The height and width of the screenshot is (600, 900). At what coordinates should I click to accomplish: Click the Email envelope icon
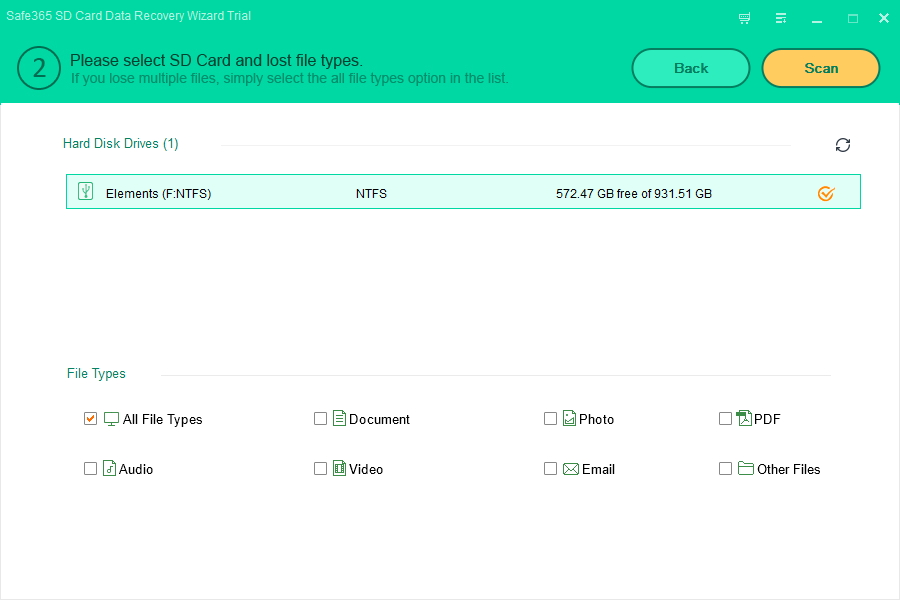click(571, 469)
